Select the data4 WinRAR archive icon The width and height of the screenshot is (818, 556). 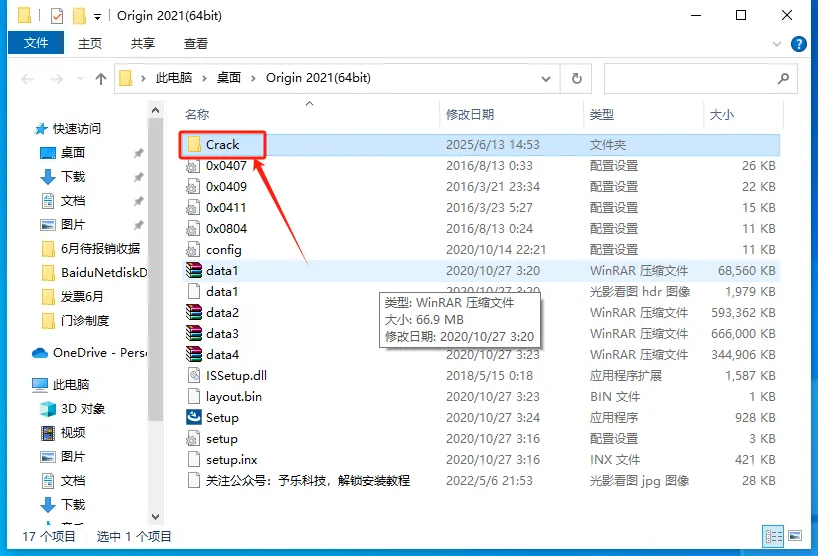click(194, 355)
